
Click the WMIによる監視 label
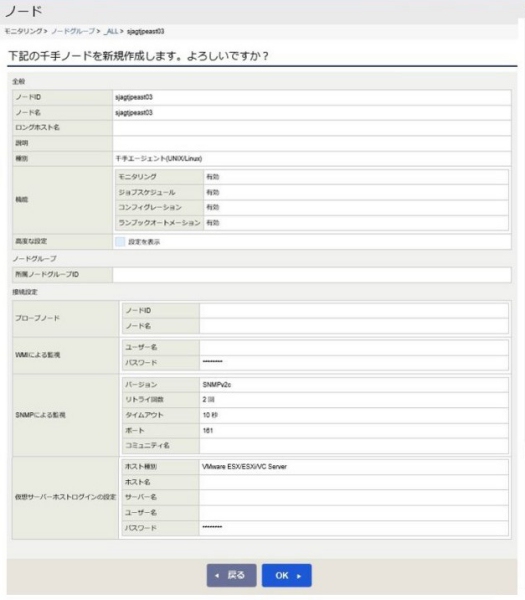point(38,355)
